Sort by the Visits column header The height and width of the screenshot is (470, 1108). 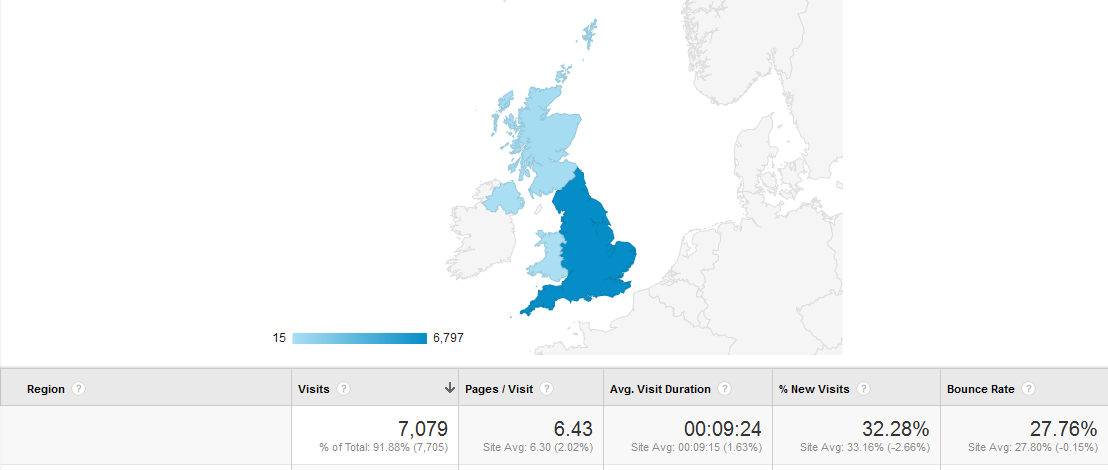(314, 389)
